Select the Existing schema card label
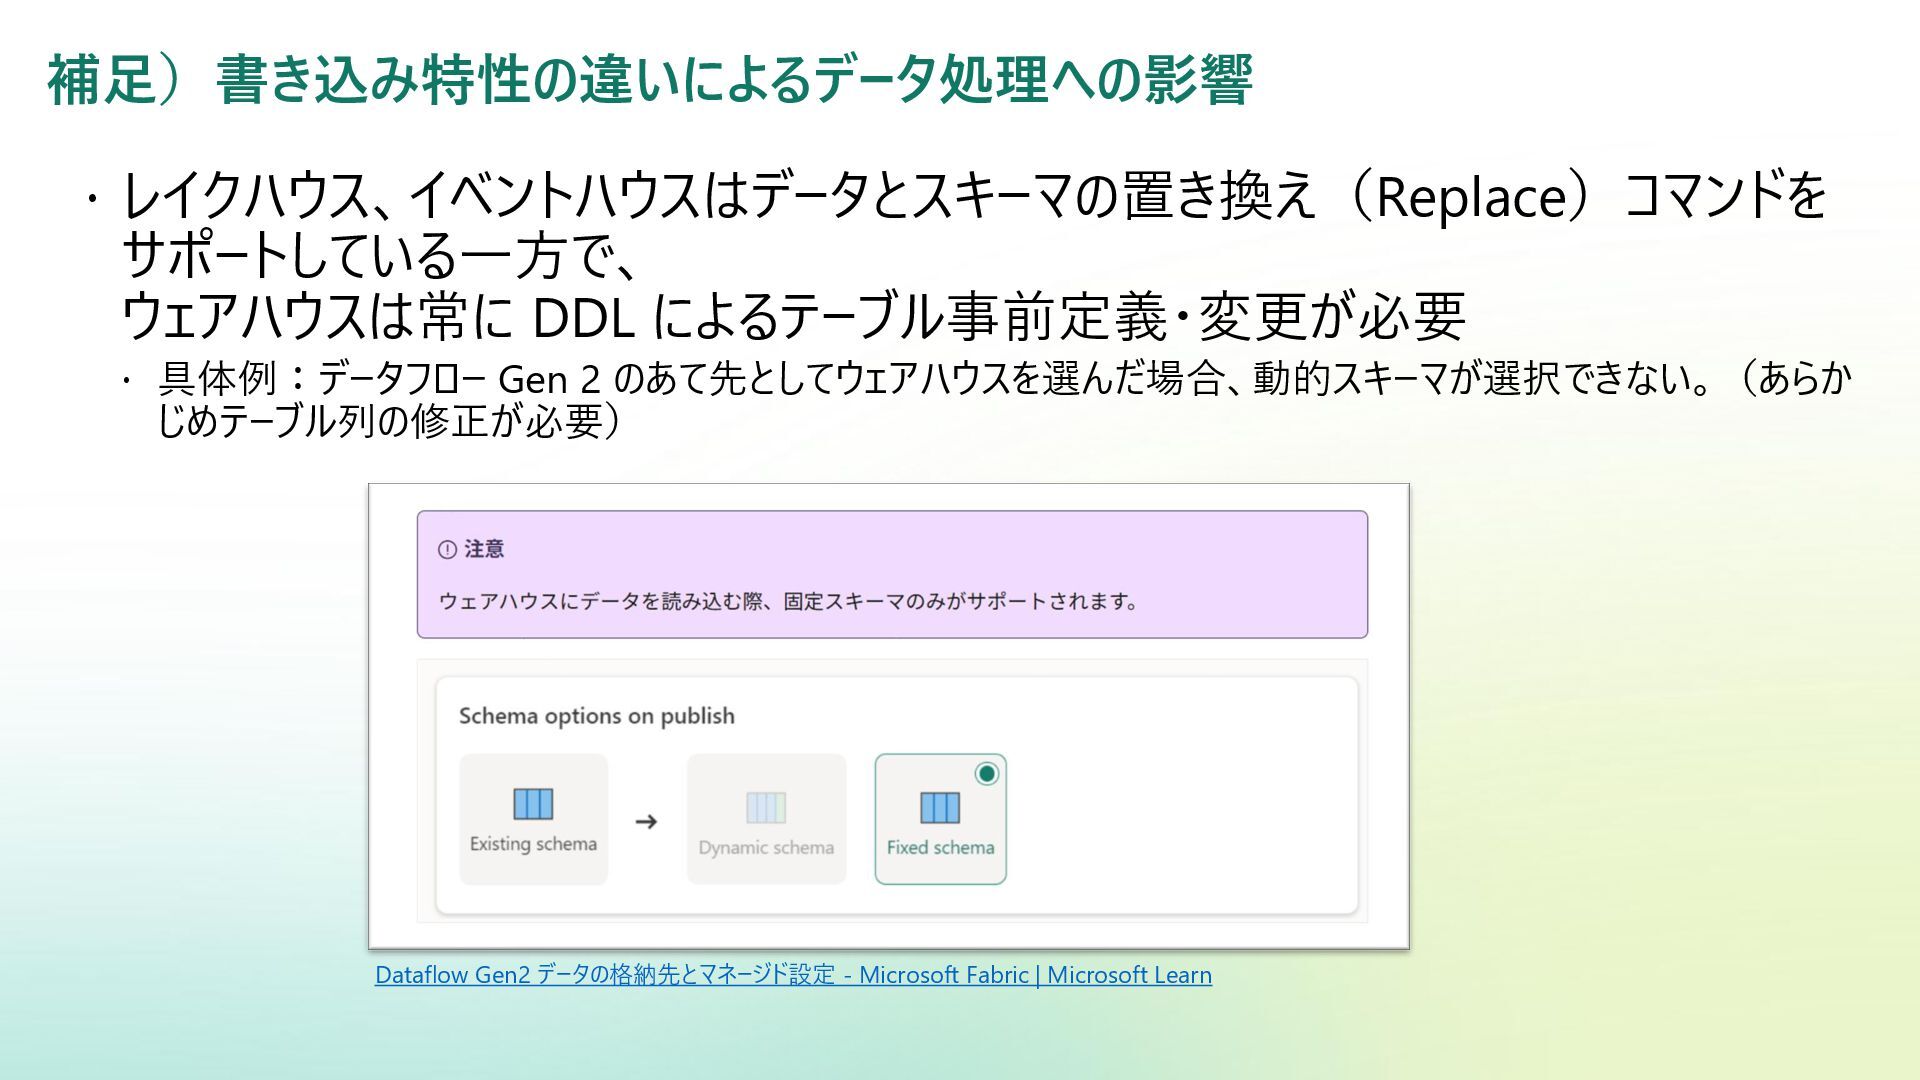The width and height of the screenshot is (1920, 1080). coord(533,844)
